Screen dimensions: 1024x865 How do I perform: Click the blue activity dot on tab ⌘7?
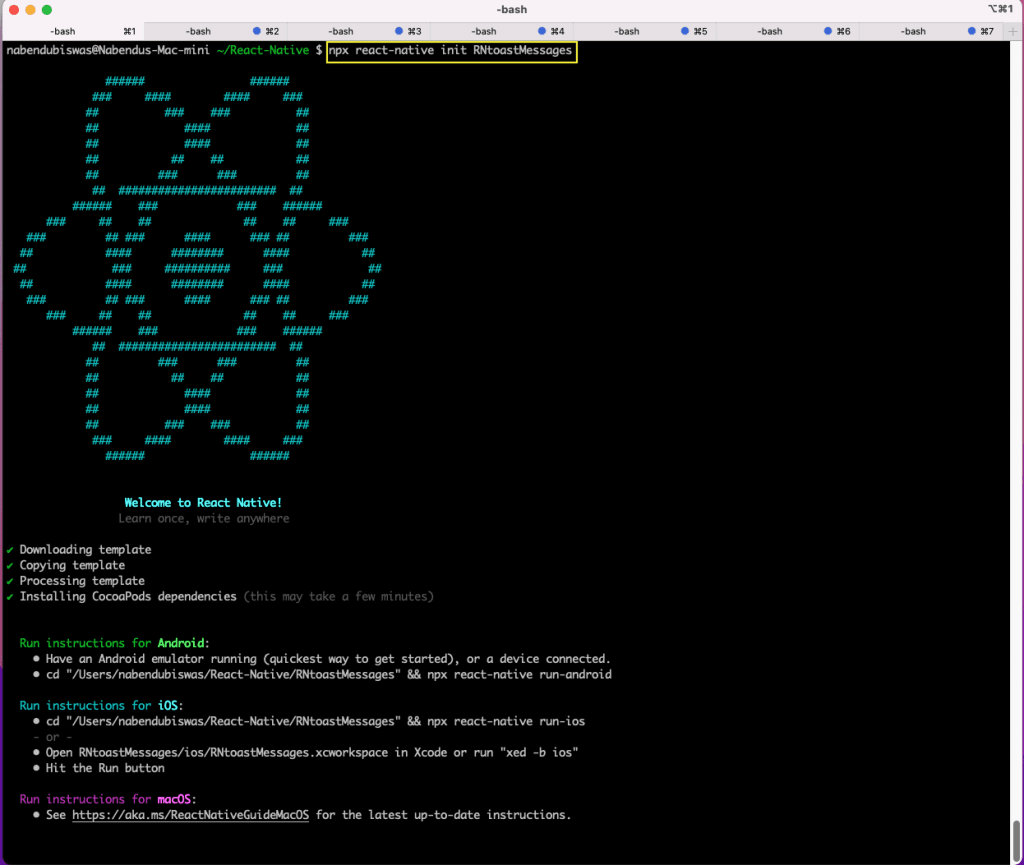click(971, 31)
